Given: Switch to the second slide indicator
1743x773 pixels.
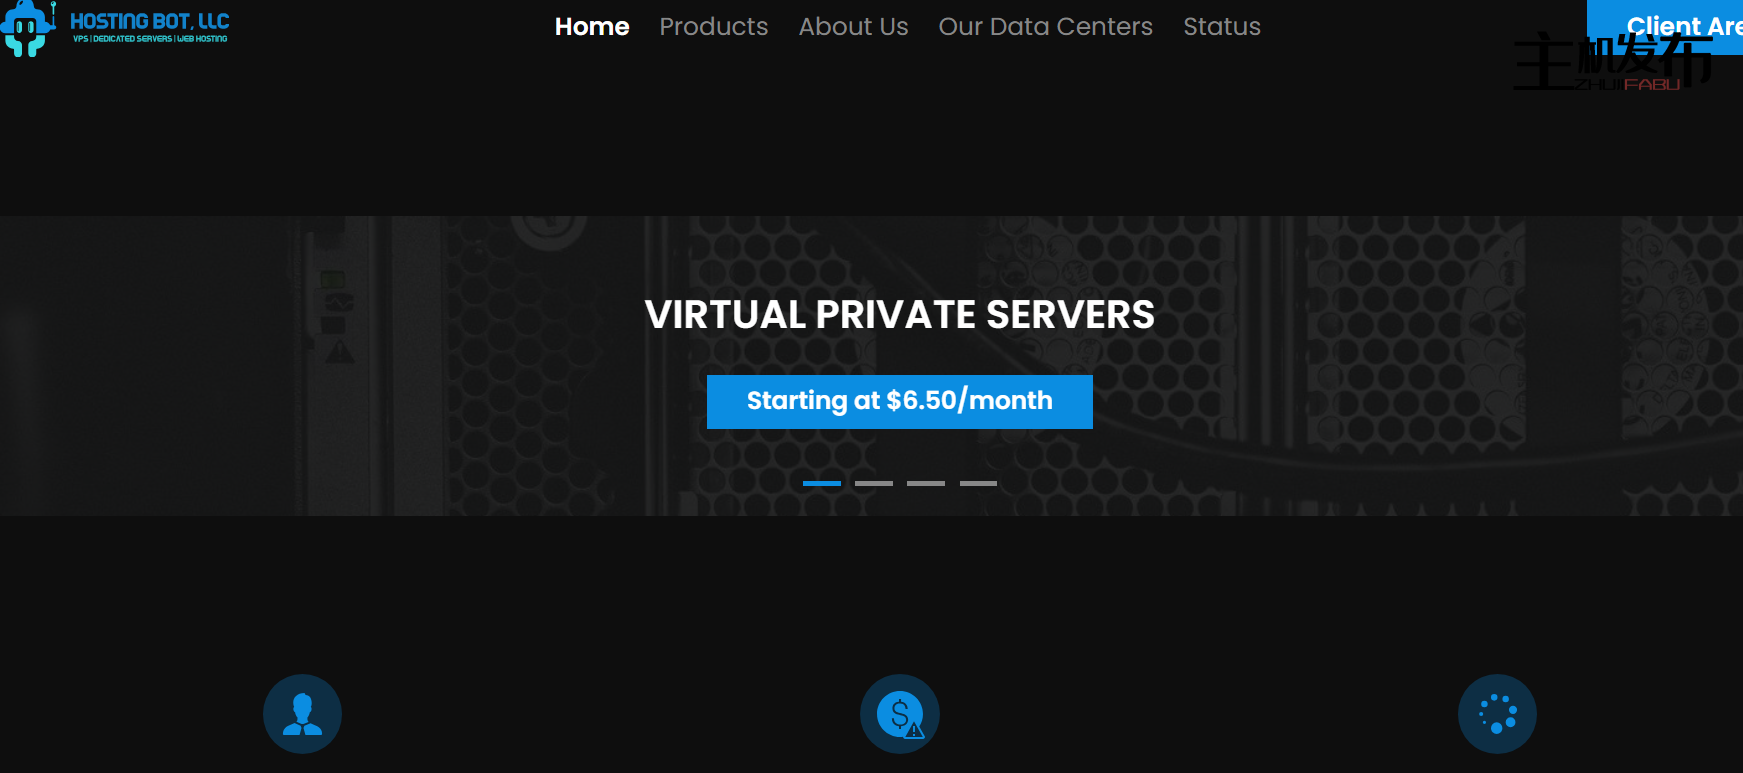Looking at the screenshot, I should pos(874,483).
